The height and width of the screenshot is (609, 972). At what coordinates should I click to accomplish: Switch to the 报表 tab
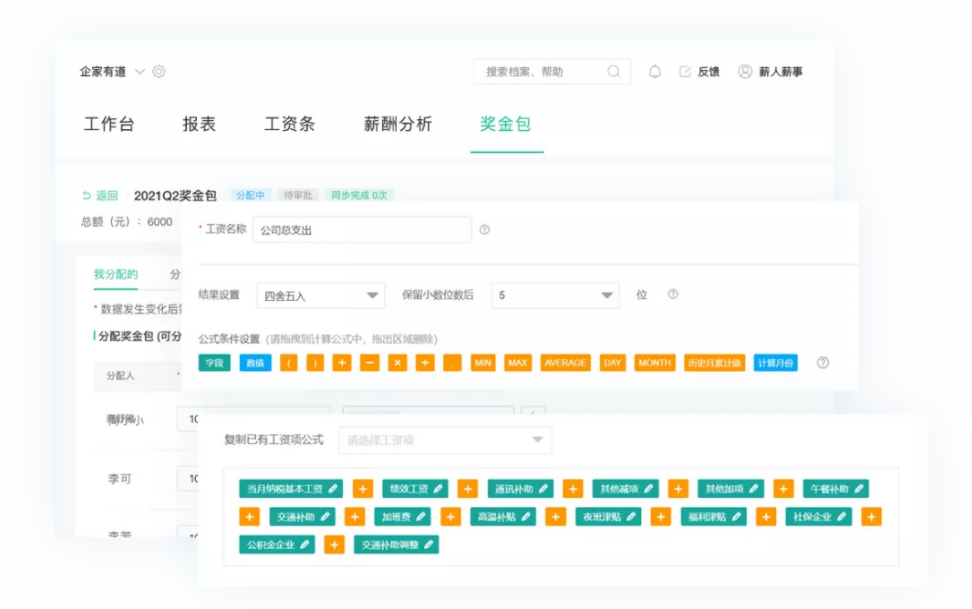click(199, 124)
